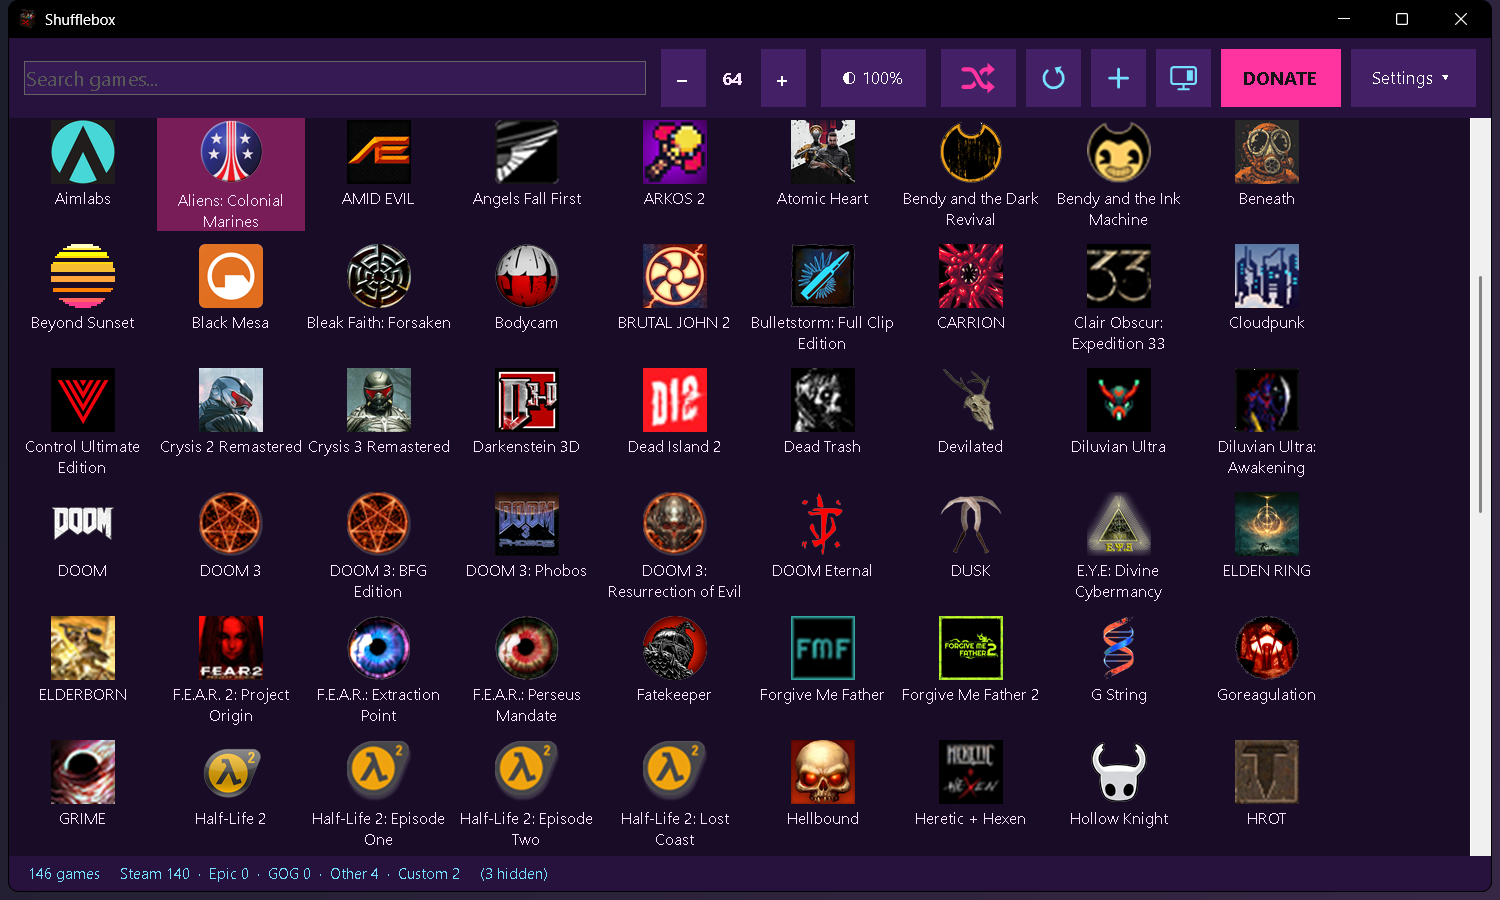1500x900 pixels.
Task: Click the pink DONATE button
Action: click(x=1280, y=78)
